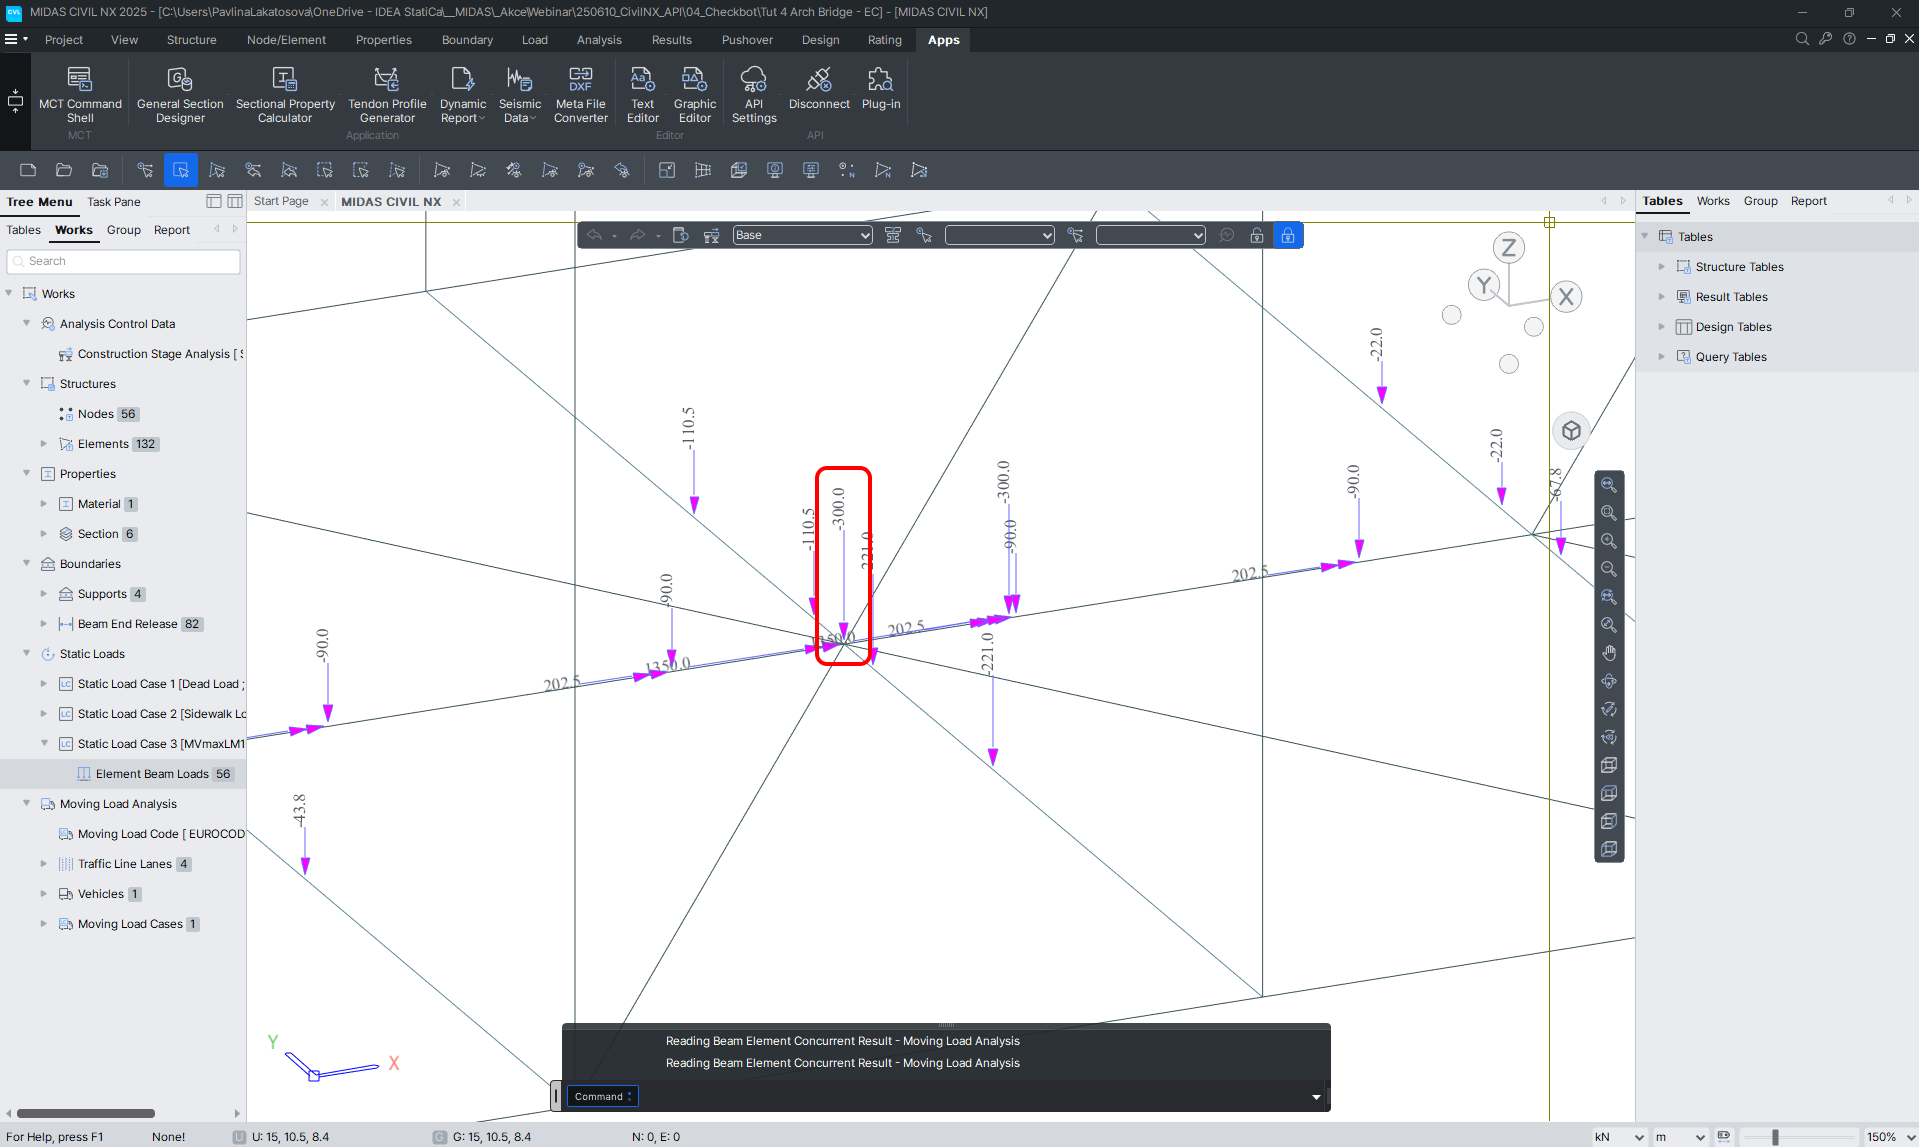Adjust the zoom slider in status bar
Image resolution: width=1919 pixels, height=1147 pixels.
coord(1775,1137)
